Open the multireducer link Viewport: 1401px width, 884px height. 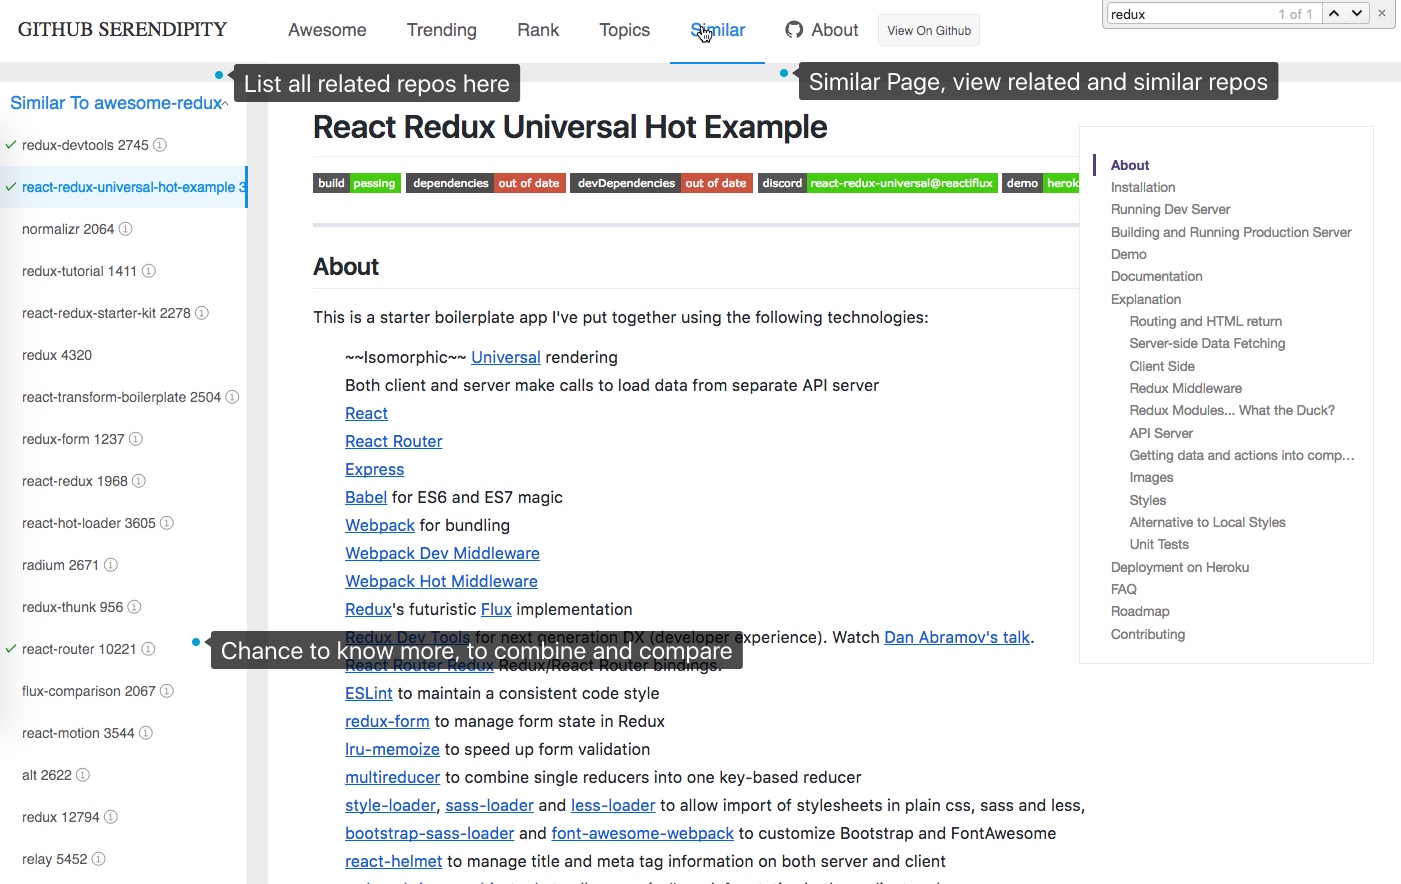pyautogui.click(x=393, y=777)
